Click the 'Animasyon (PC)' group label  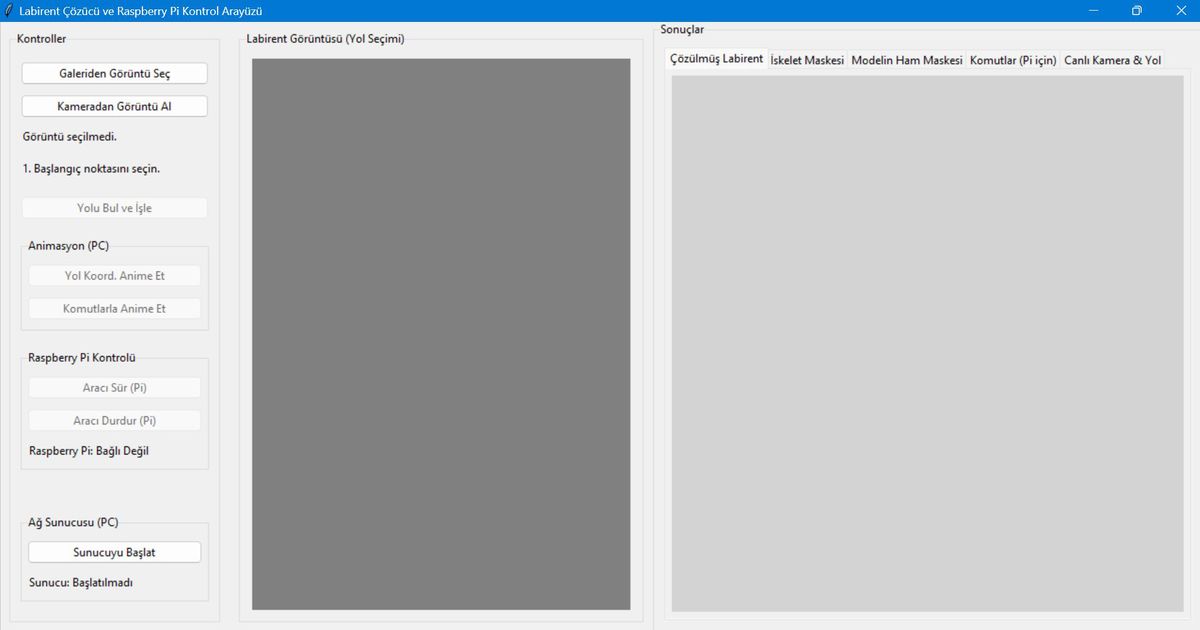point(69,246)
